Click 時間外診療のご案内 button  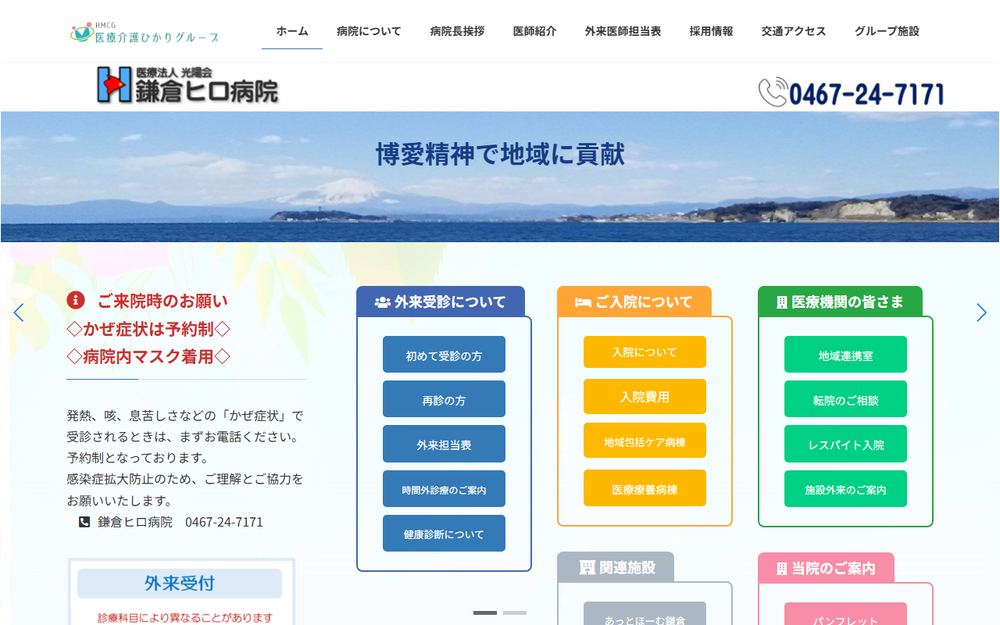tap(444, 489)
